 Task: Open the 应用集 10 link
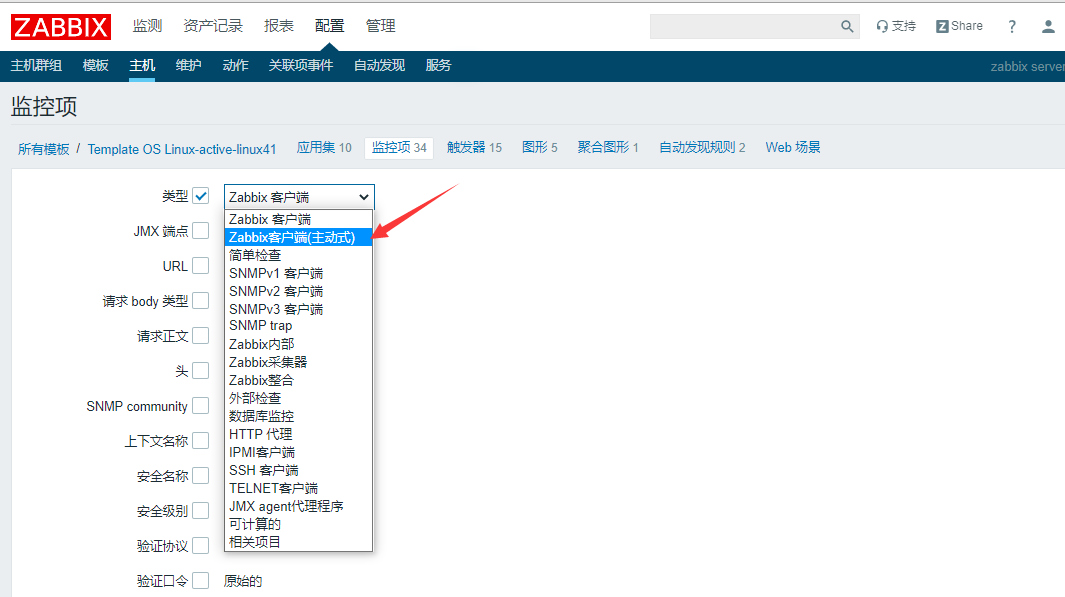324,147
